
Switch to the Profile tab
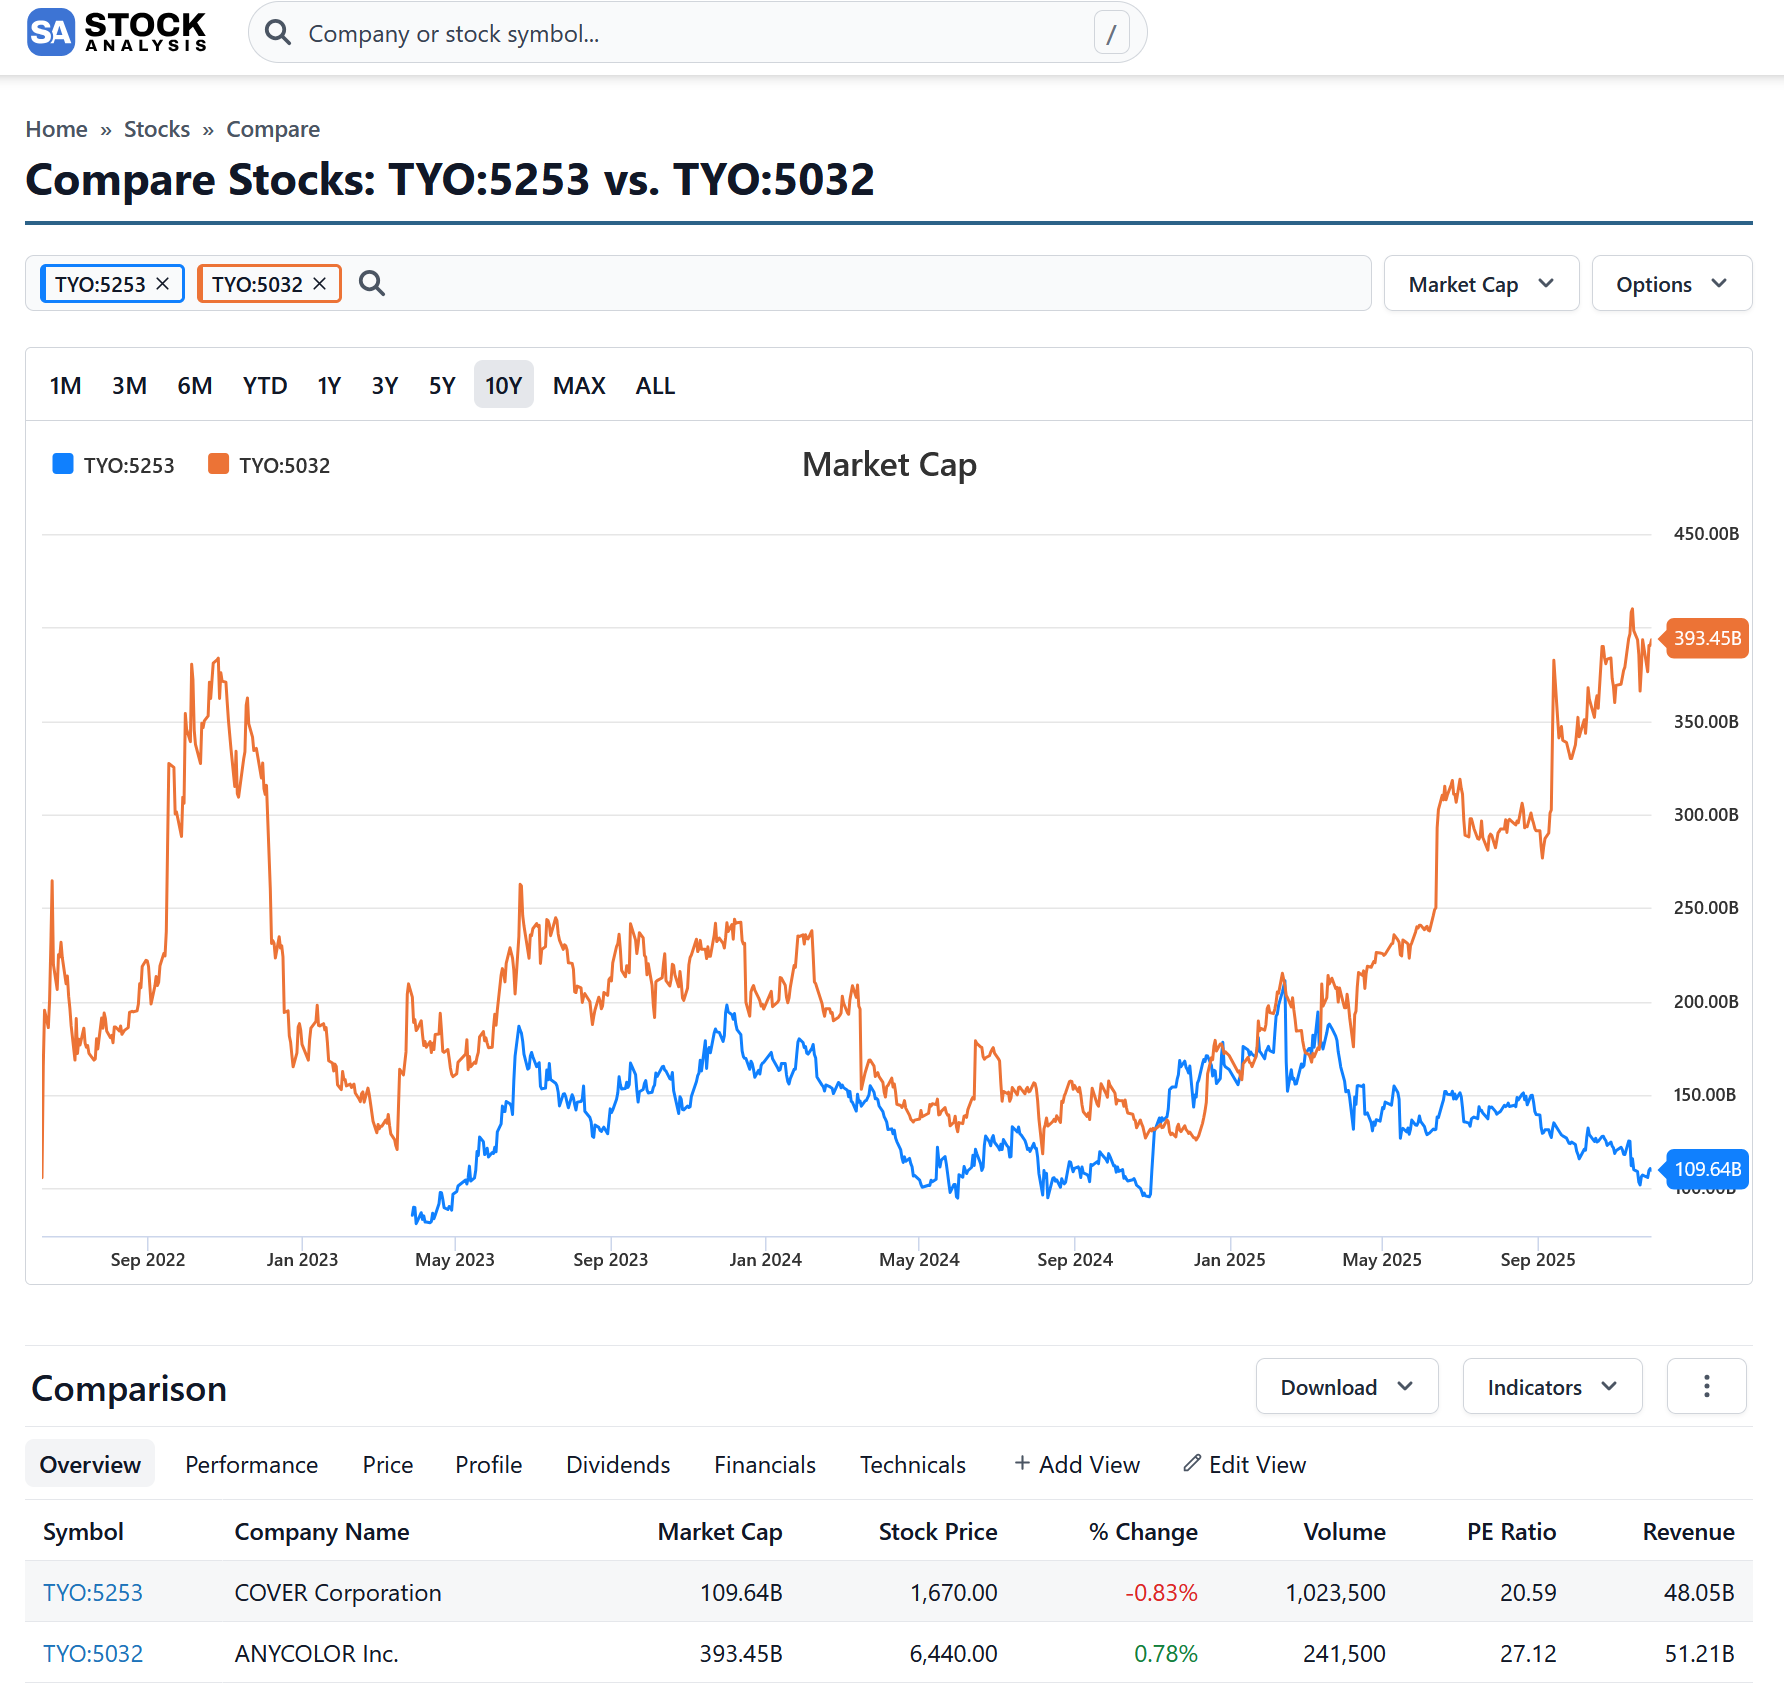coord(489,1464)
